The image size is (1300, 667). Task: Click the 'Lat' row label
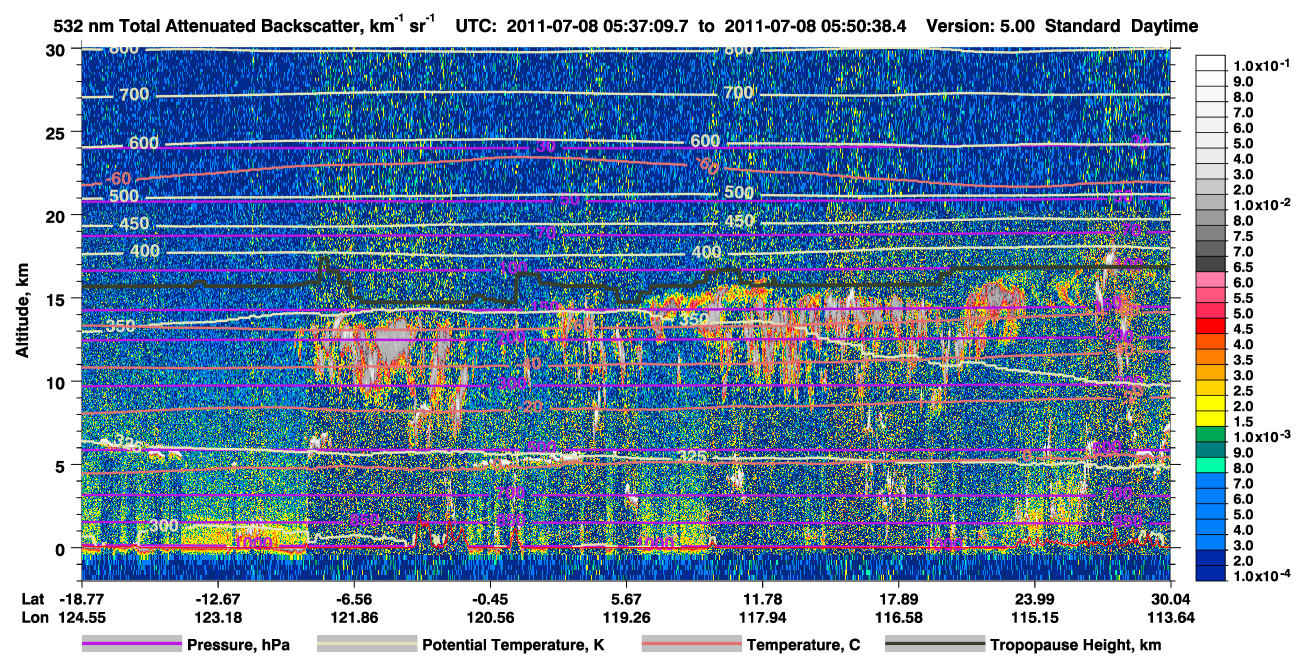coord(32,599)
